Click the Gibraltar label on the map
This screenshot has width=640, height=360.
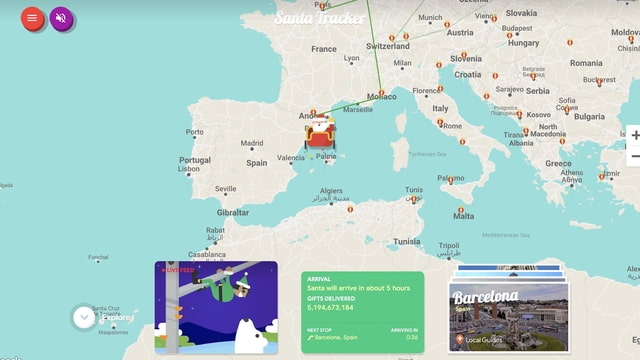point(233,213)
